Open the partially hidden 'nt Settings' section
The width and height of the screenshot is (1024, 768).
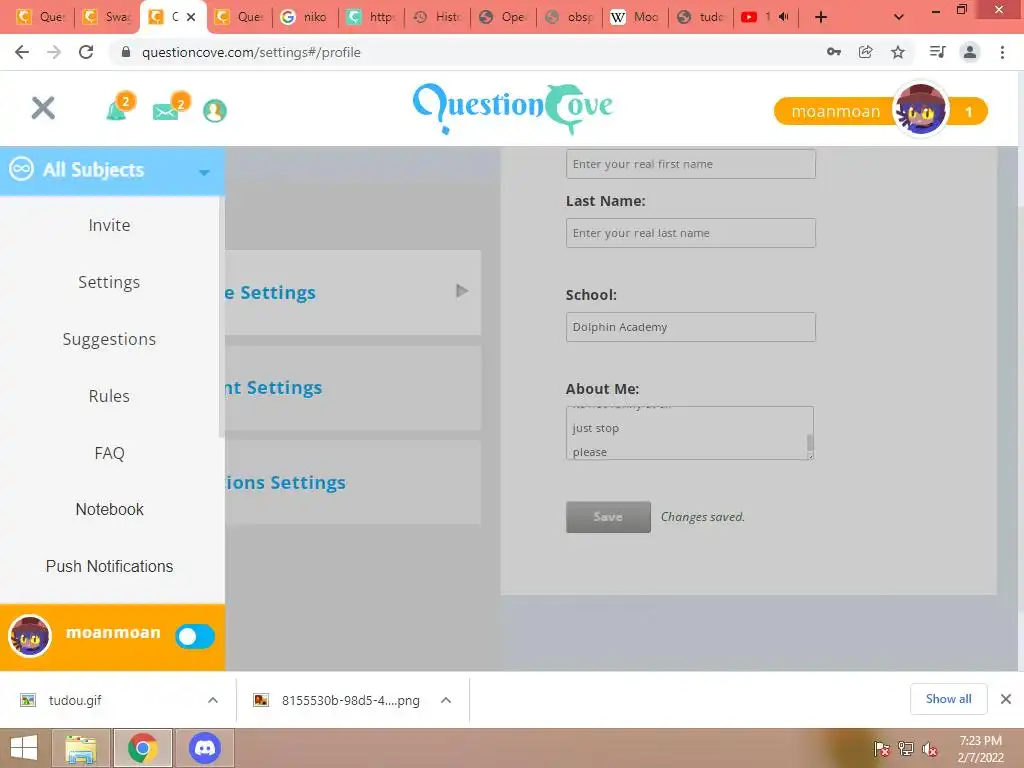click(x=353, y=388)
